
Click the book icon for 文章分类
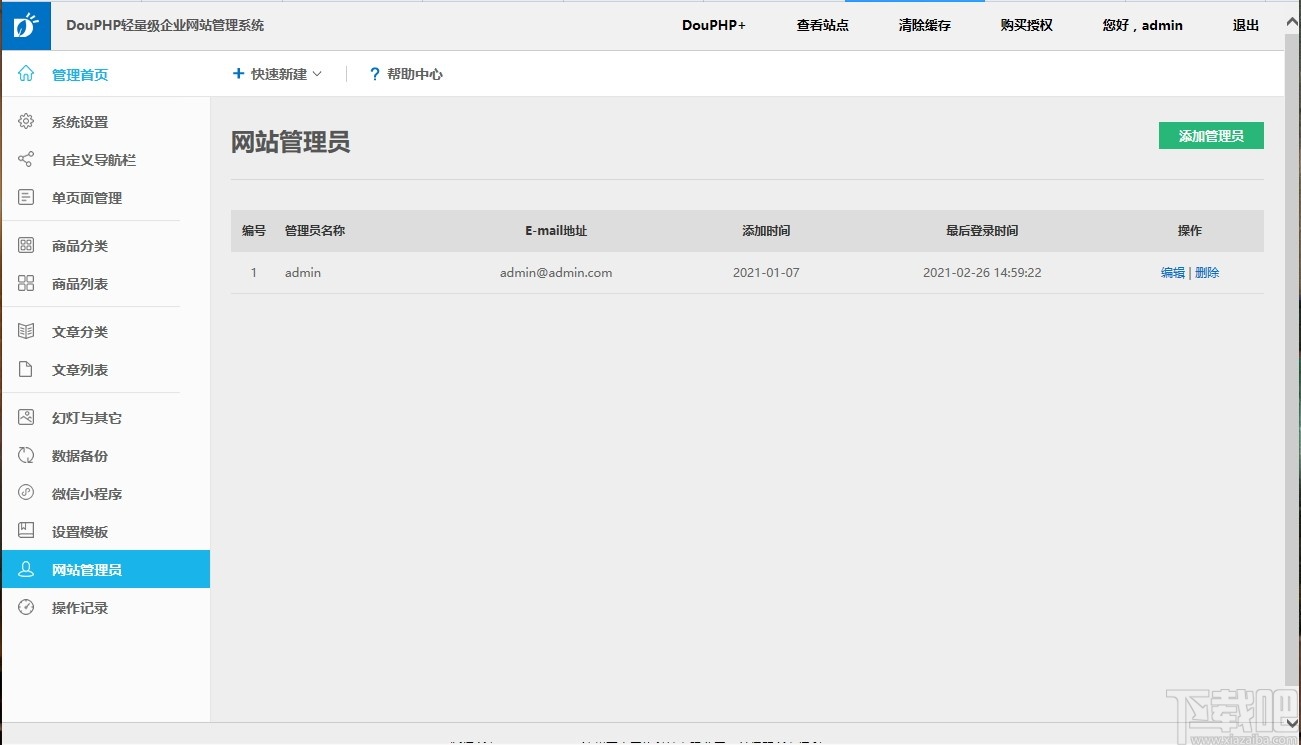coord(26,332)
